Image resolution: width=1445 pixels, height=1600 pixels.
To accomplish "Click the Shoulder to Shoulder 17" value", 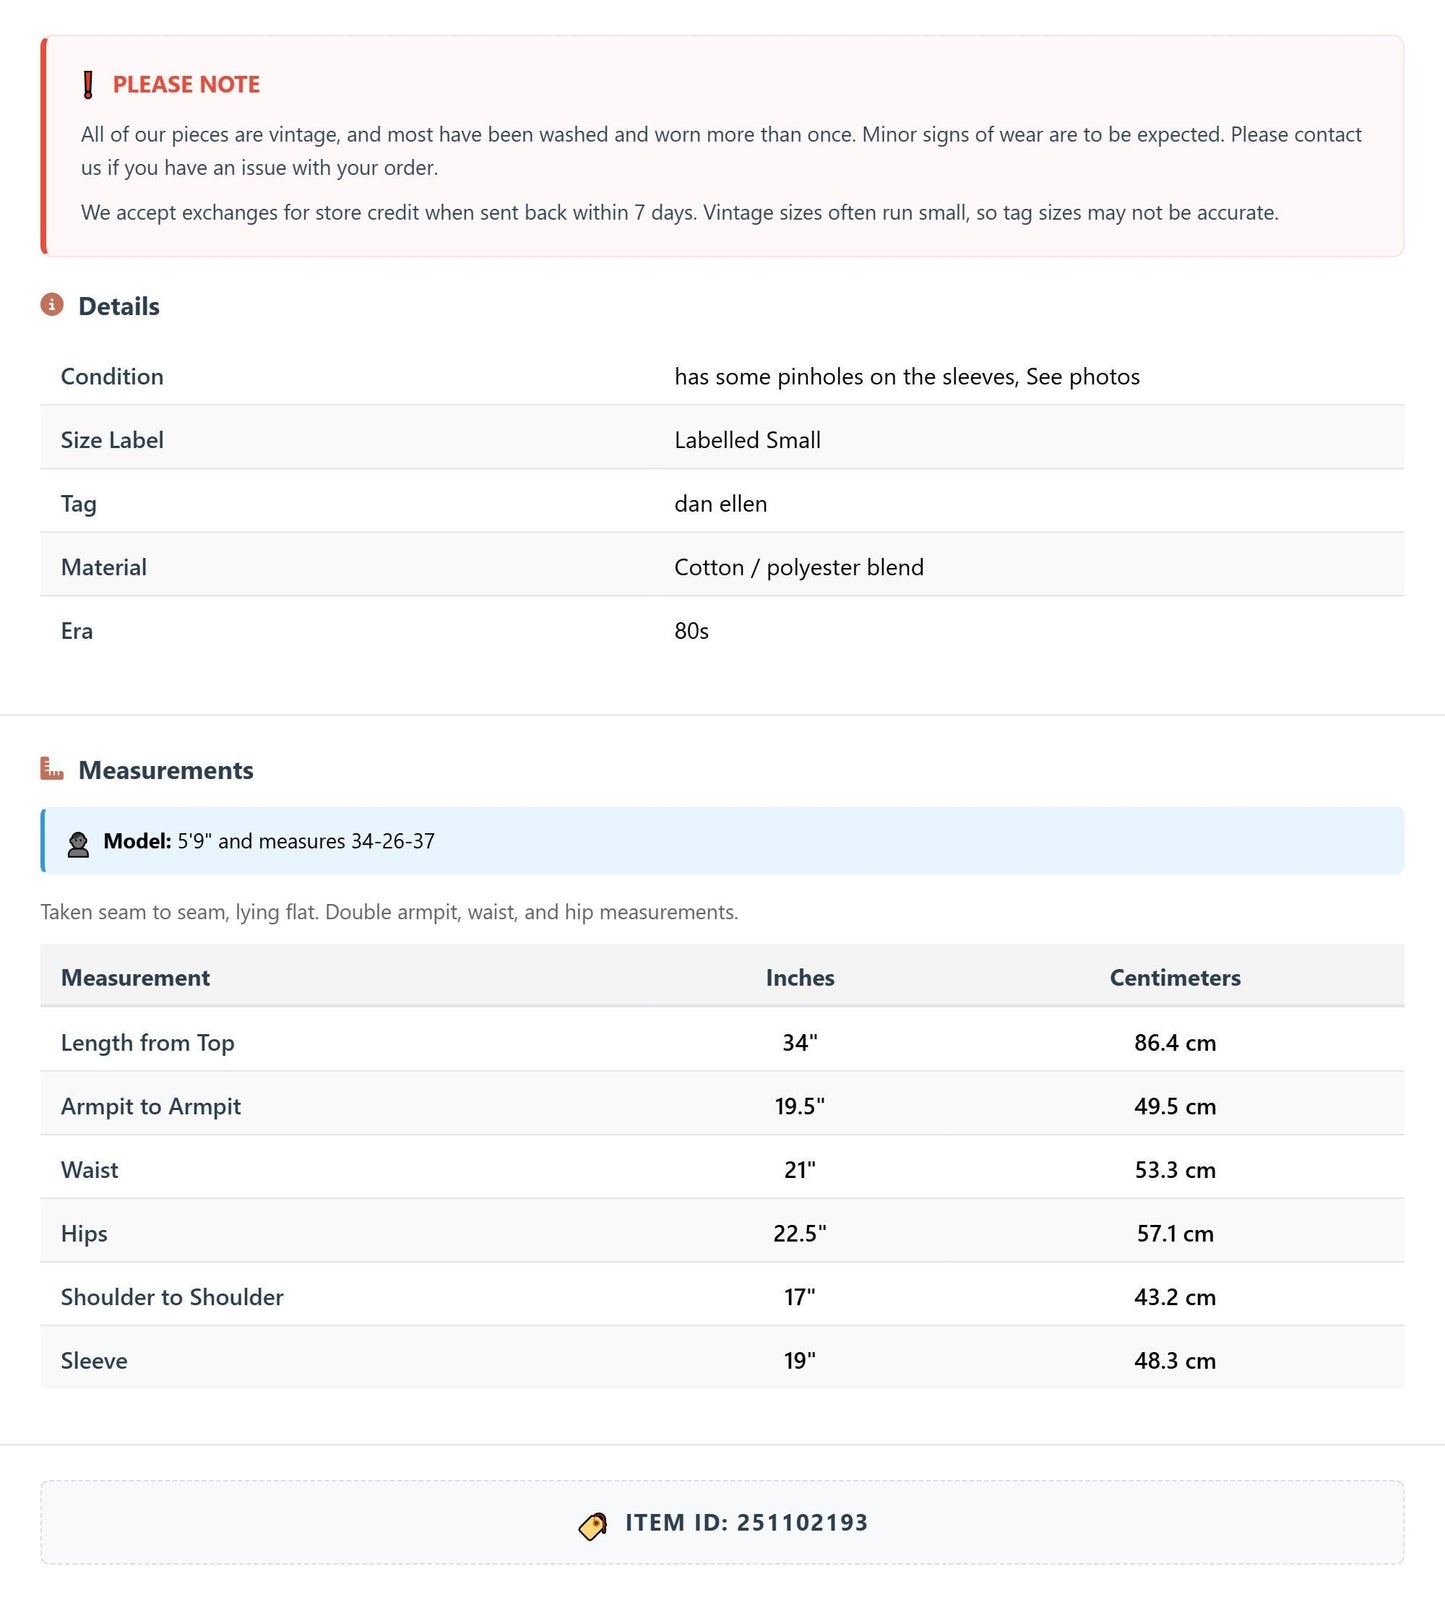I will (800, 1297).
